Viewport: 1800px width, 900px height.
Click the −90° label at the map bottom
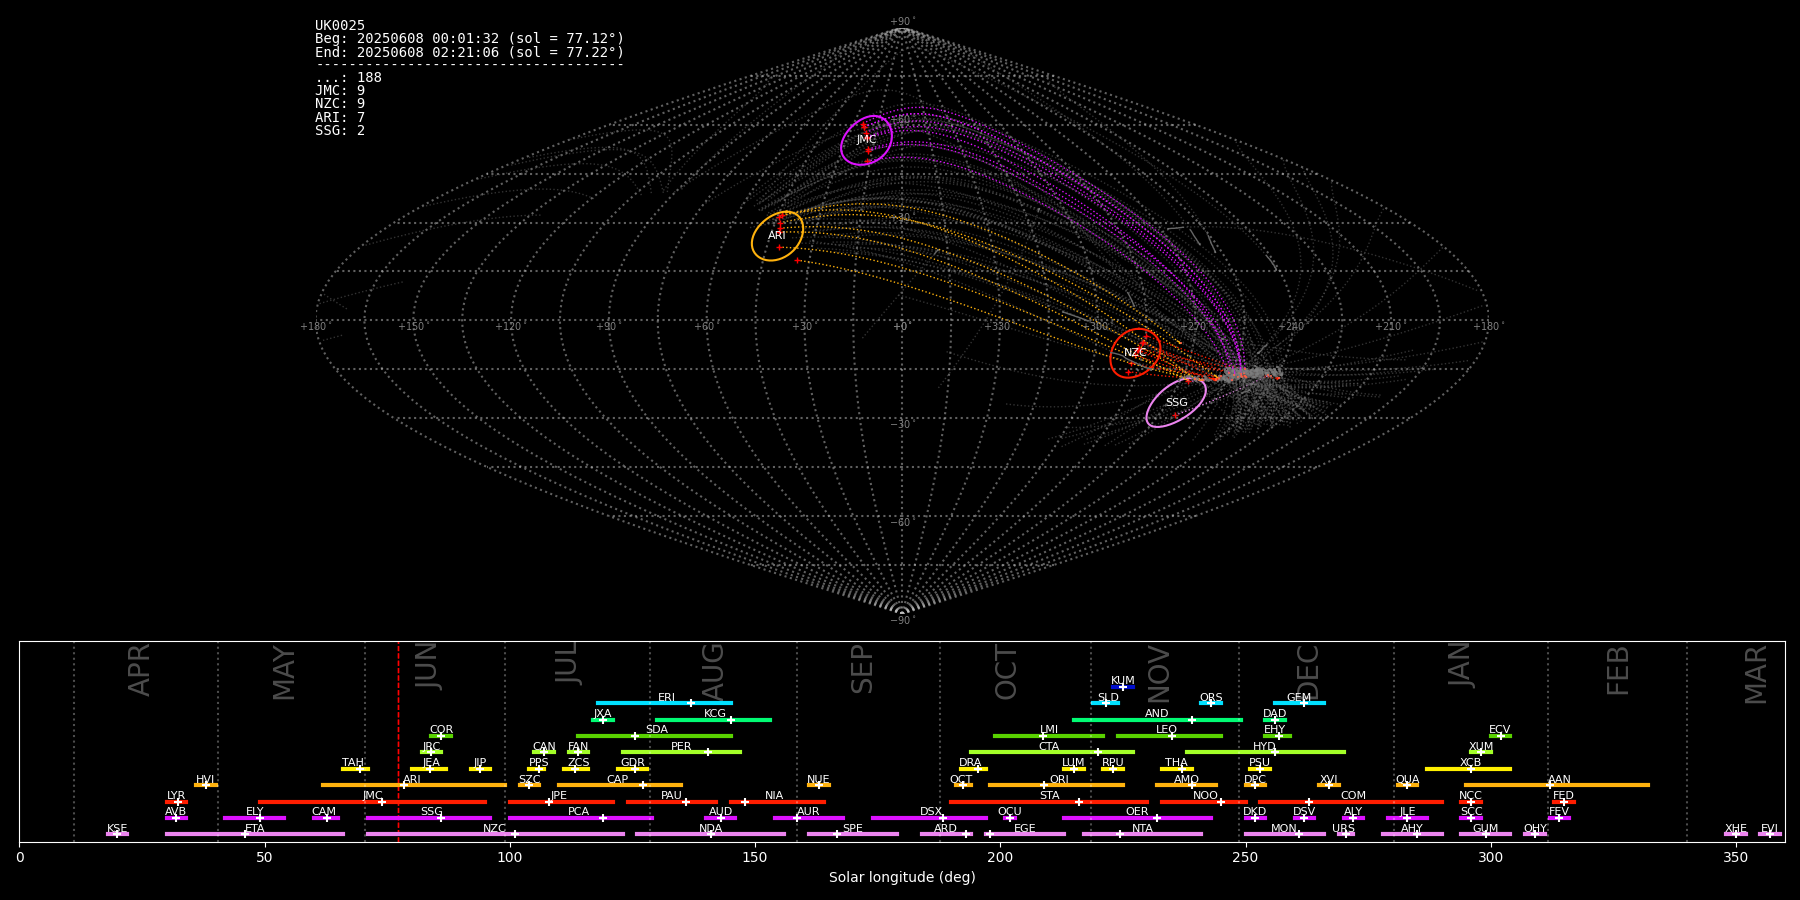(x=902, y=621)
